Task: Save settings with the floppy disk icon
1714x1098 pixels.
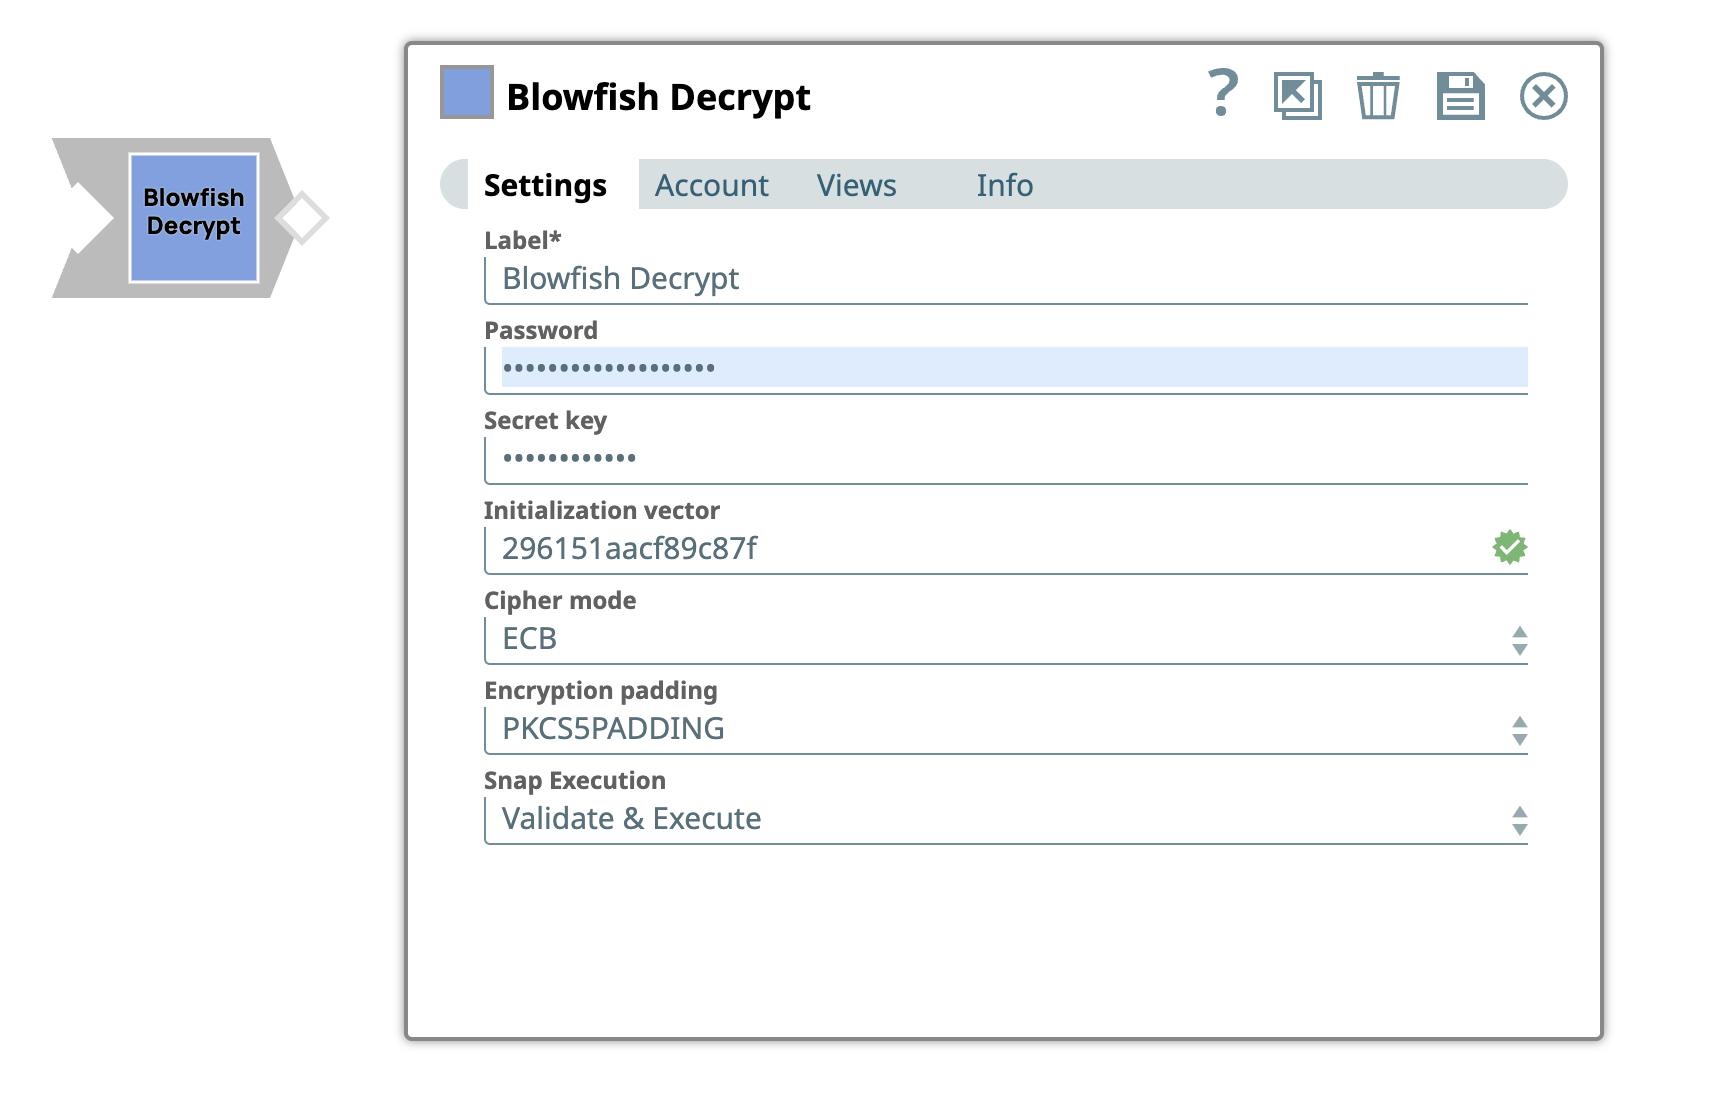Action: pos(1460,97)
